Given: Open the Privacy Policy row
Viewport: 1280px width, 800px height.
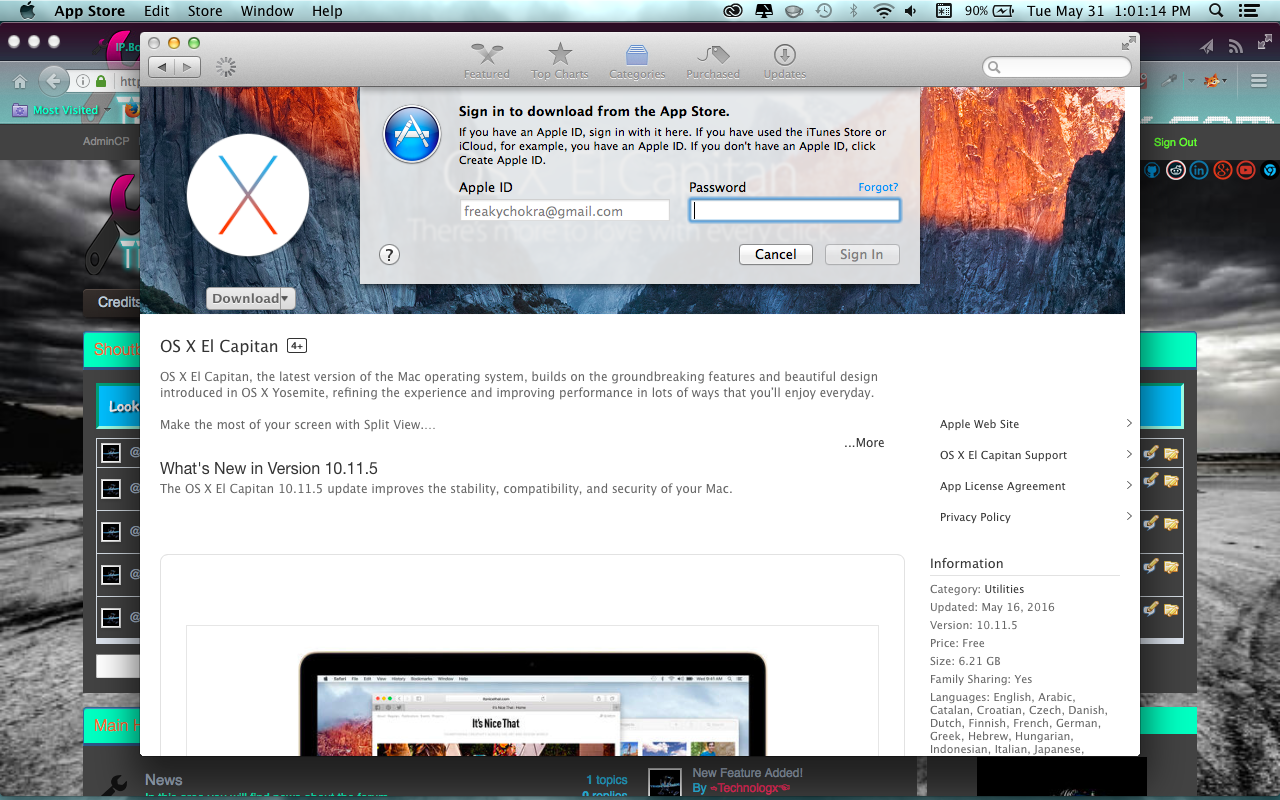Looking at the screenshot, I should pyautogui.click(x=1036, y=517).
